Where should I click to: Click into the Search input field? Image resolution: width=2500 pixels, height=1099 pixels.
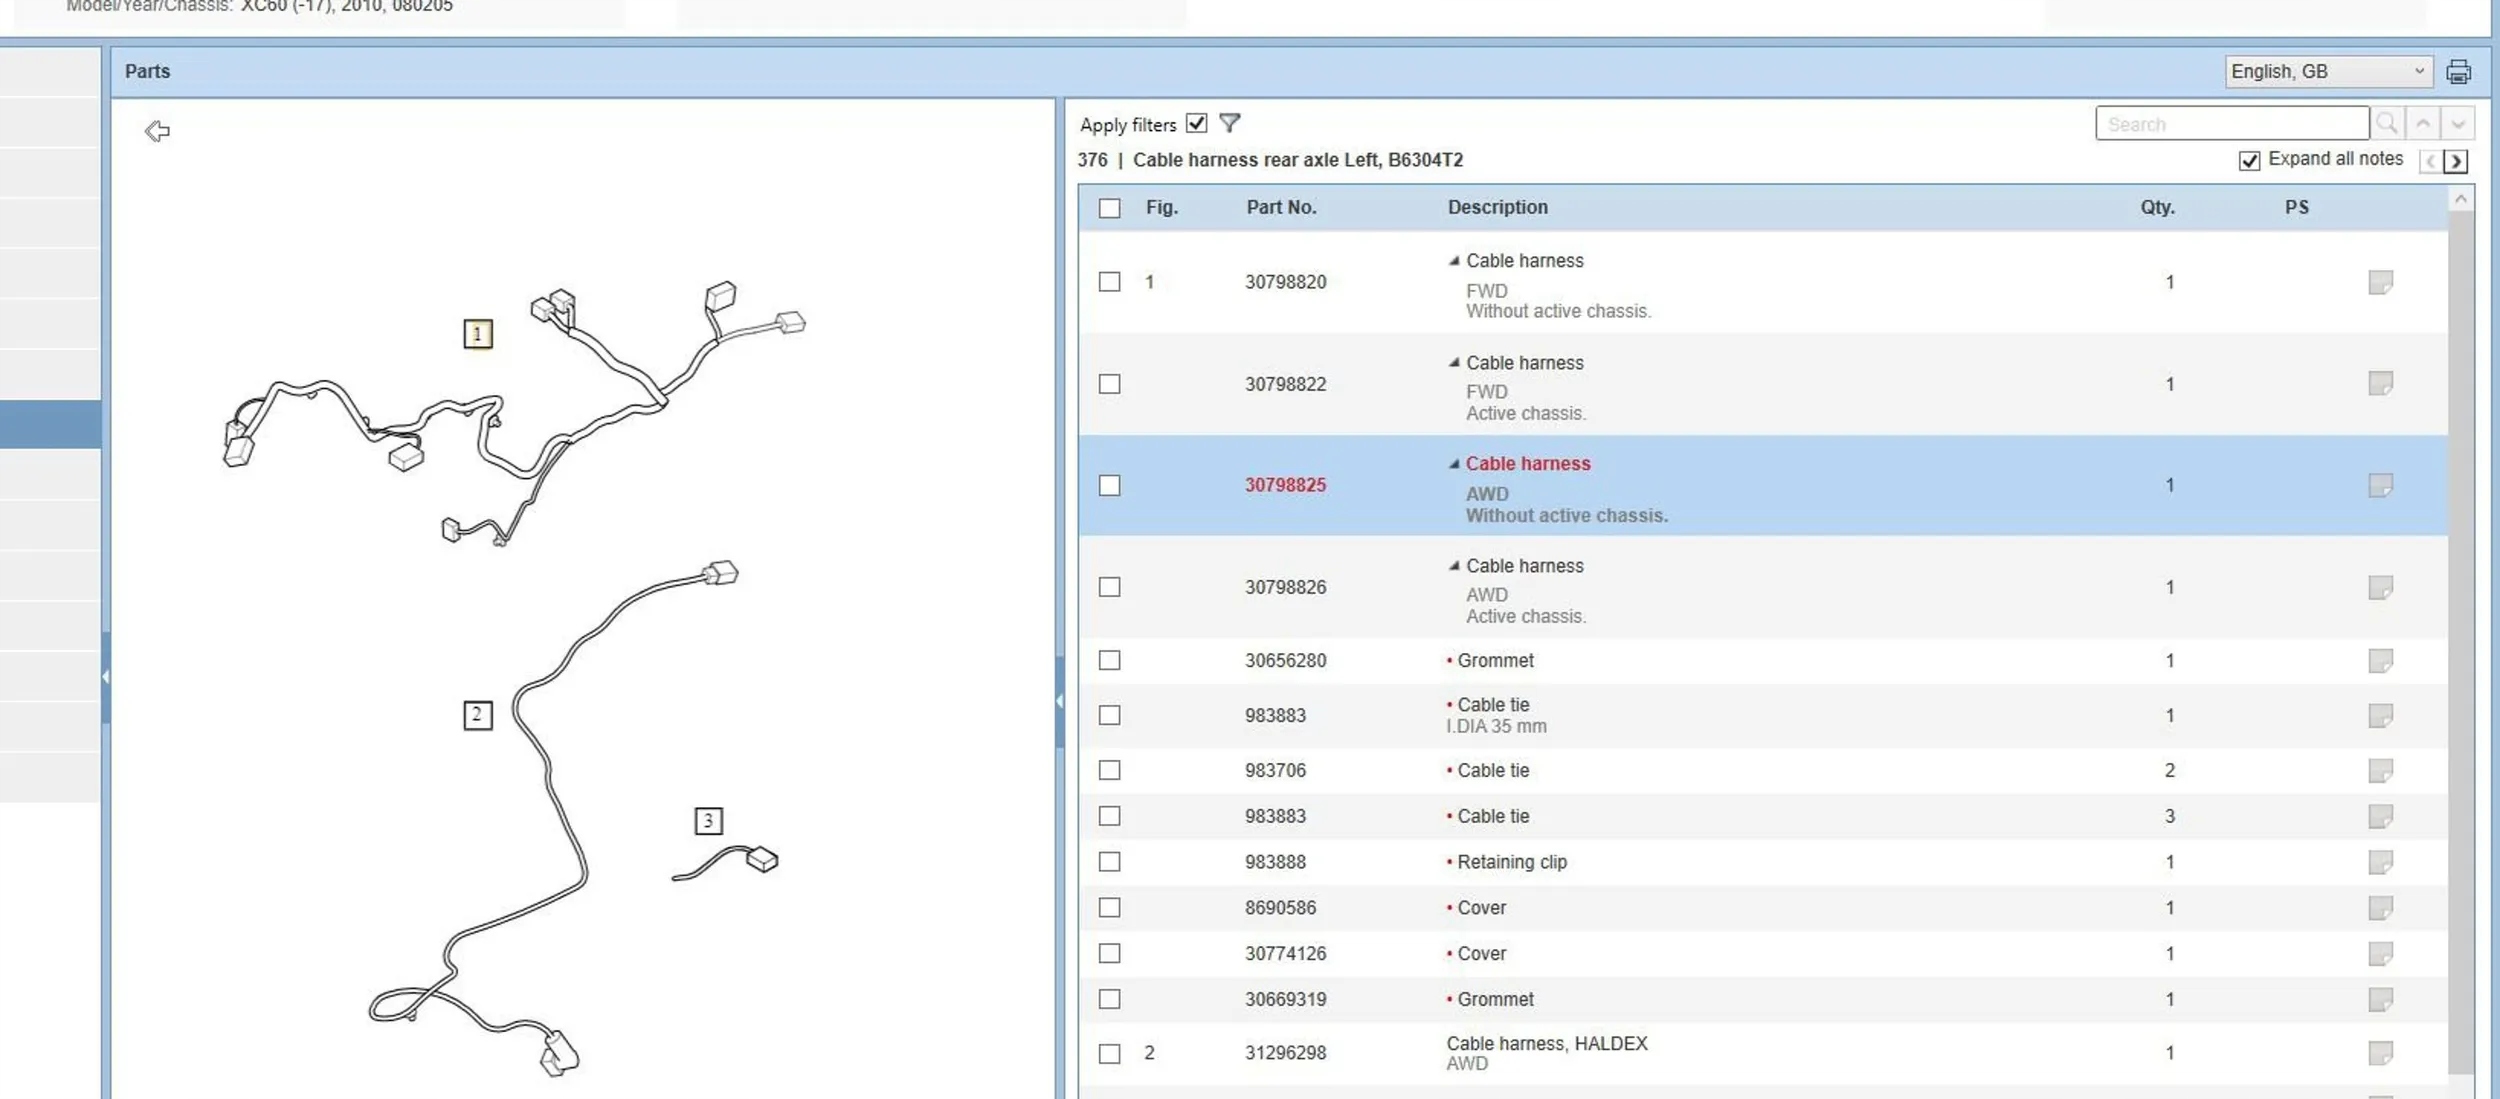pos(2231,124)
